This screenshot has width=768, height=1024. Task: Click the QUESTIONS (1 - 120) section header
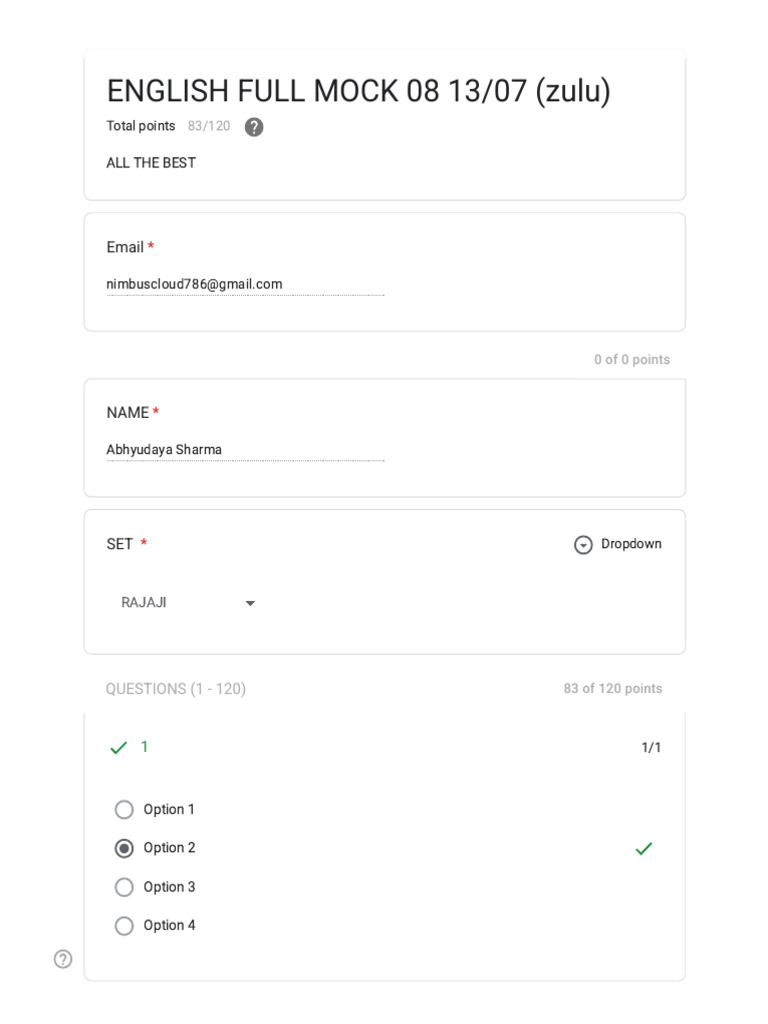(176, 689)
